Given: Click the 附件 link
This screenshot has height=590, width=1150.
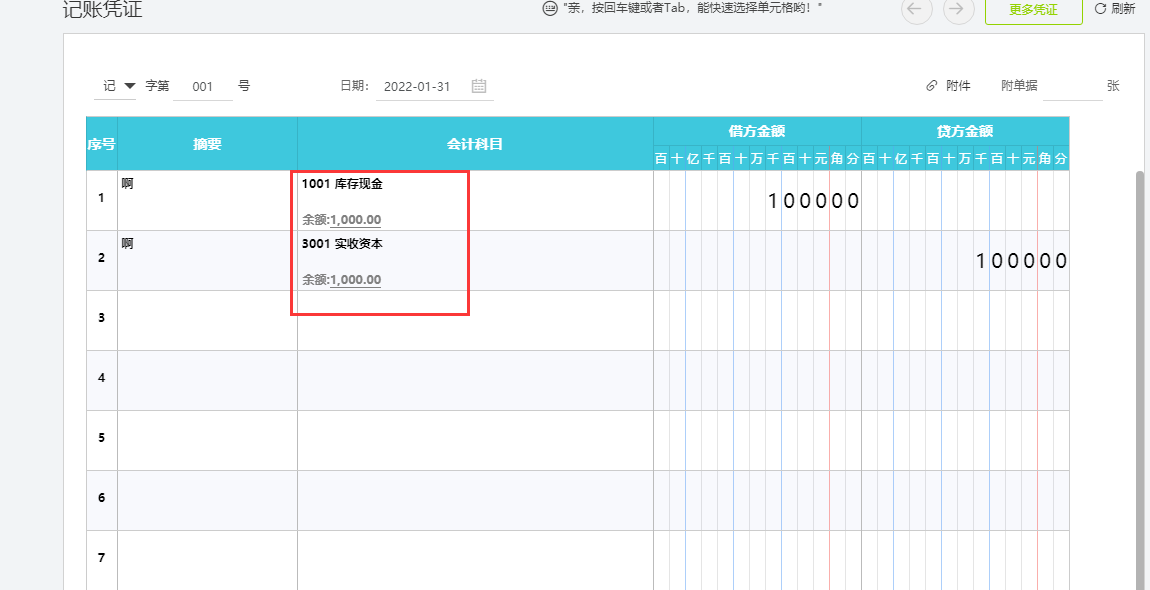Looking at the screenshot, I should pyautogui.click(x=958, y=86).
